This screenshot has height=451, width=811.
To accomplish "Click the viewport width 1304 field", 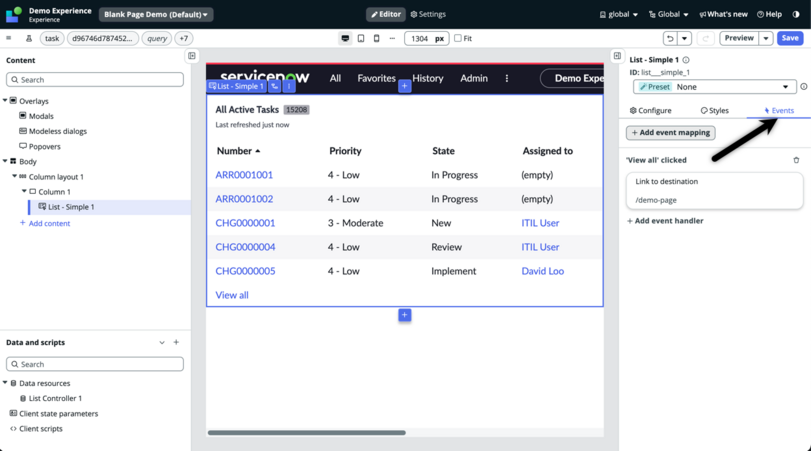I will tap(426, 38).
